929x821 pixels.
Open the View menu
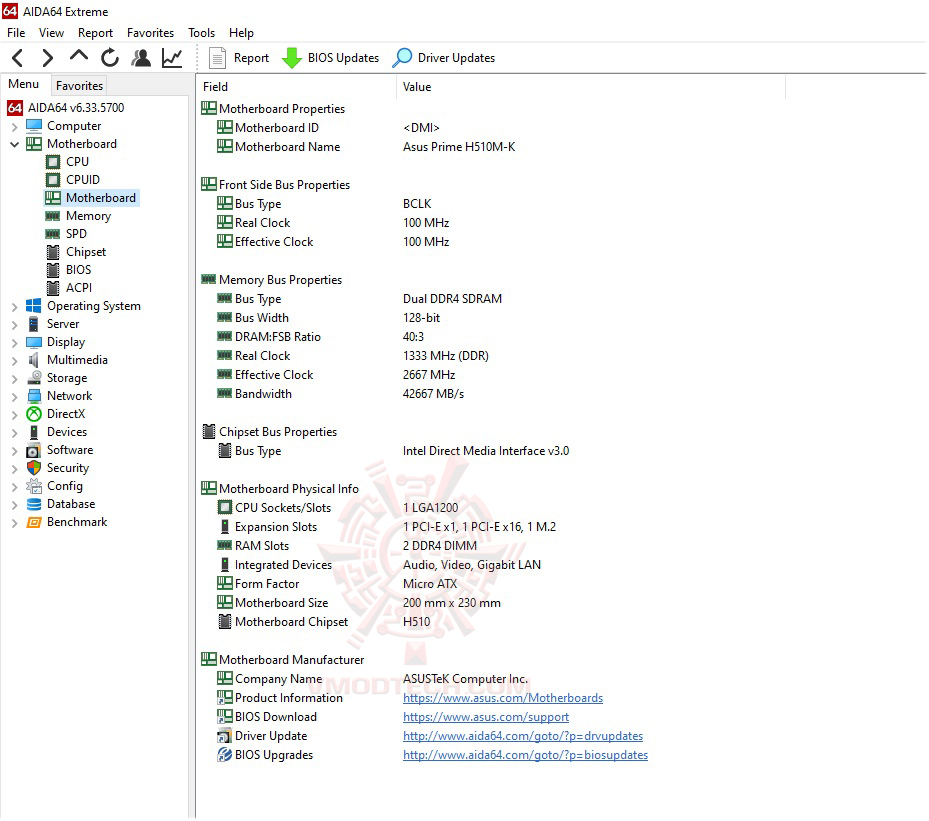pyautogui.click(x=52, y=33)
